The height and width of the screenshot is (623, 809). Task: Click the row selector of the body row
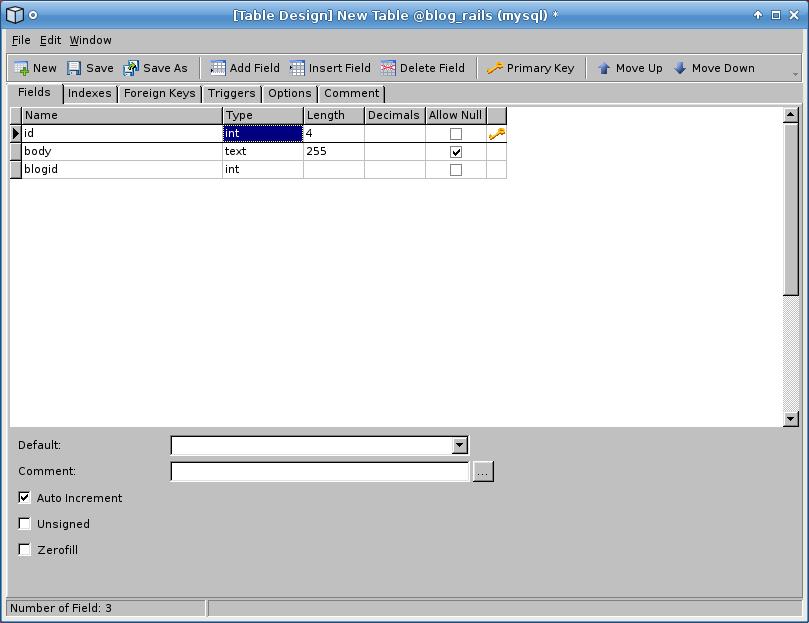15,151
